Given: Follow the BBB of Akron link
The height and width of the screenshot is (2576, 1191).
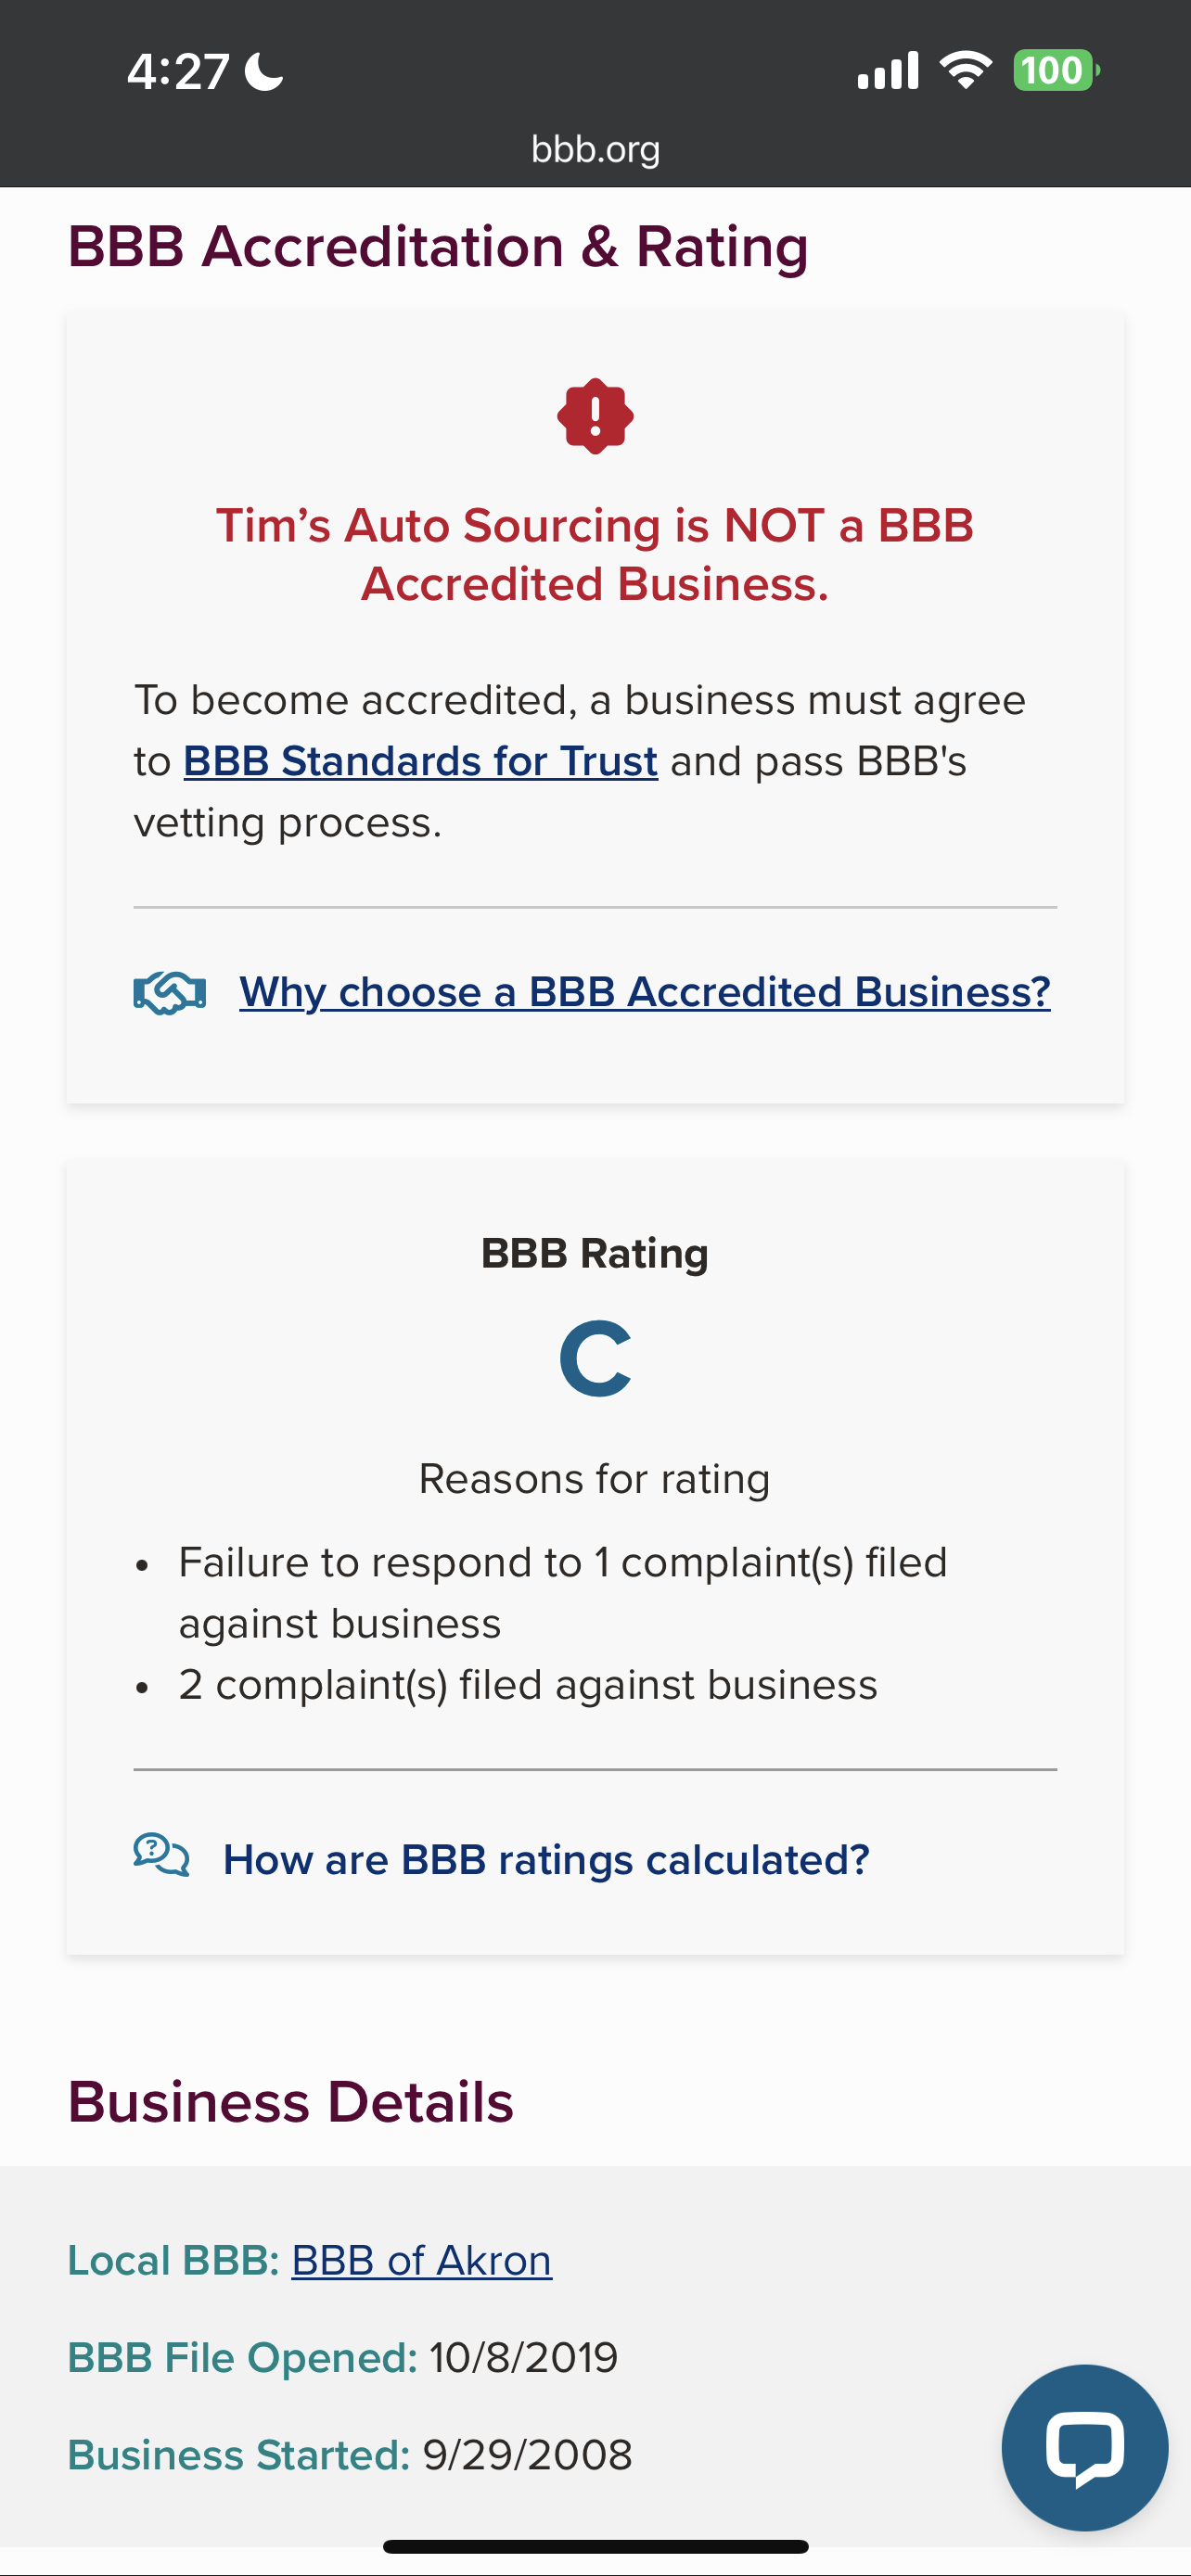Looking at the screenshot, I should [421, 2260].
